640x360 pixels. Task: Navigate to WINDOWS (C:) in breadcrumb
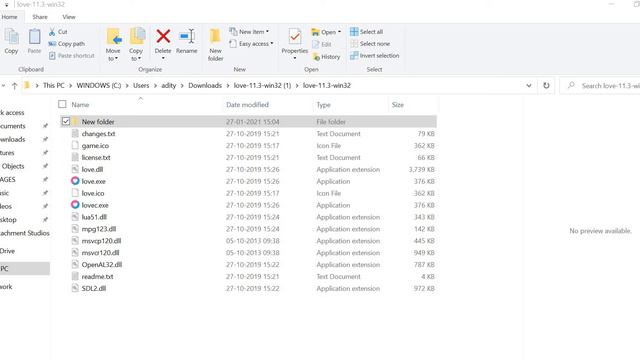(x=99, y=86)
